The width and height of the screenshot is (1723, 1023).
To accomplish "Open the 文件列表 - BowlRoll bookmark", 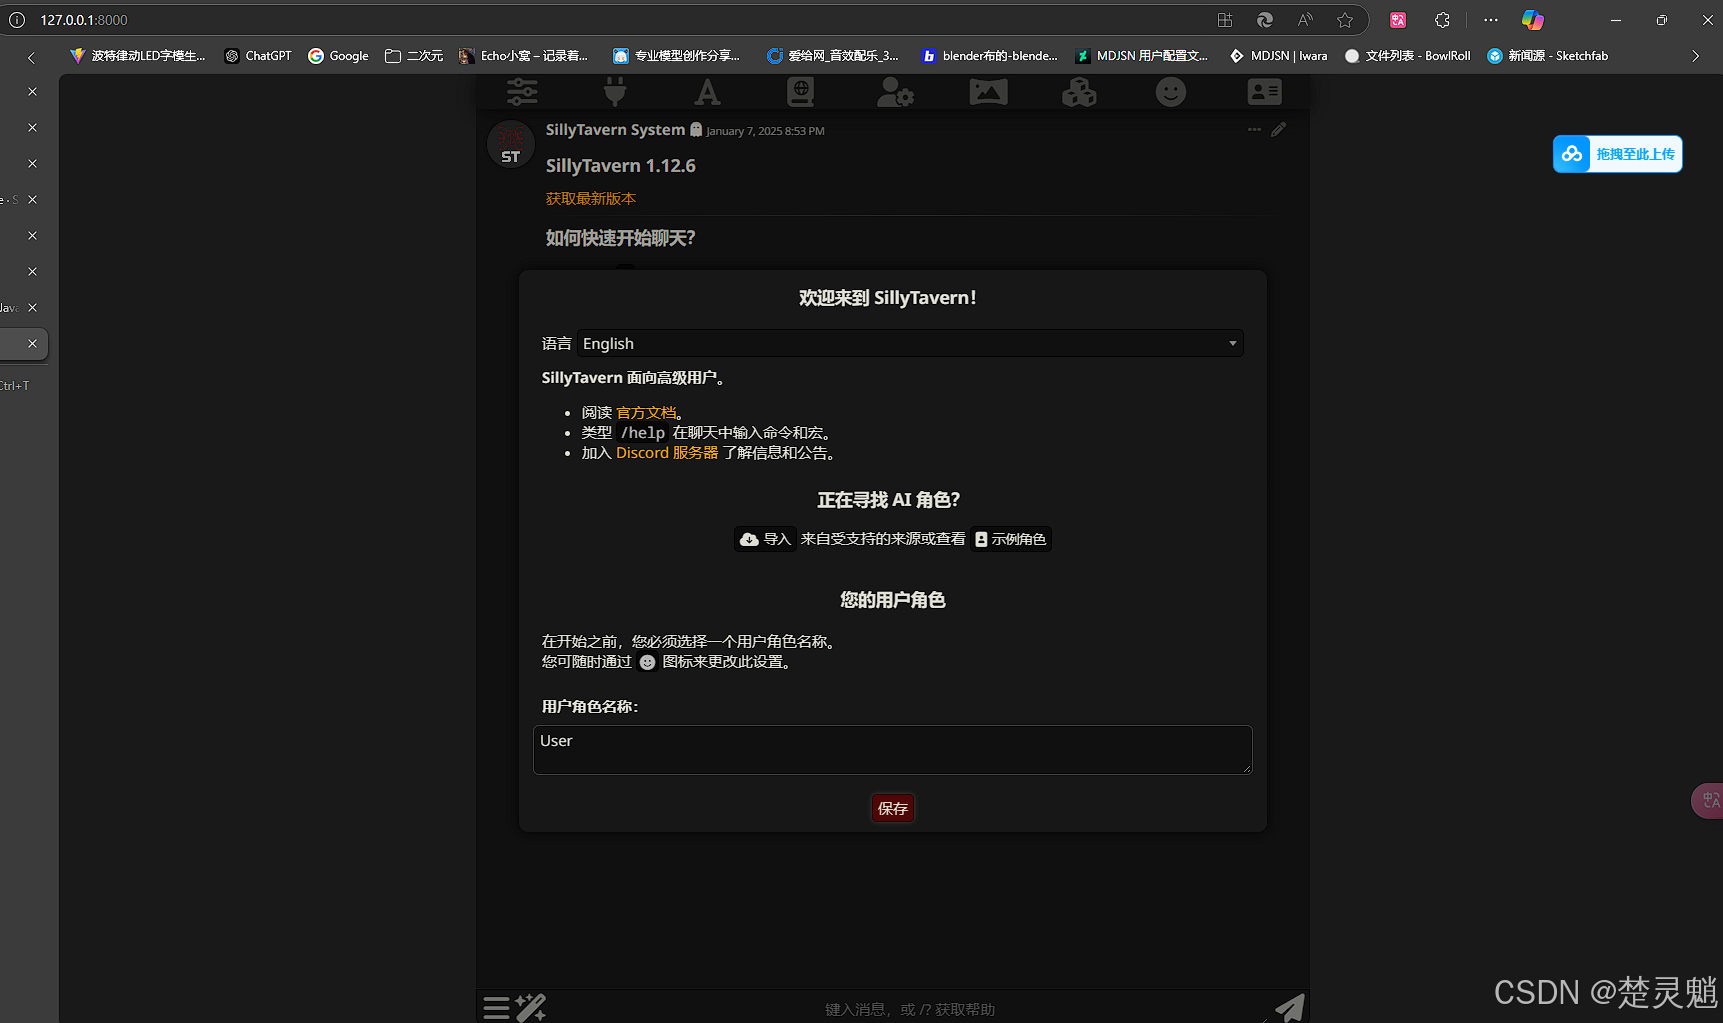I will (1408, 56).
